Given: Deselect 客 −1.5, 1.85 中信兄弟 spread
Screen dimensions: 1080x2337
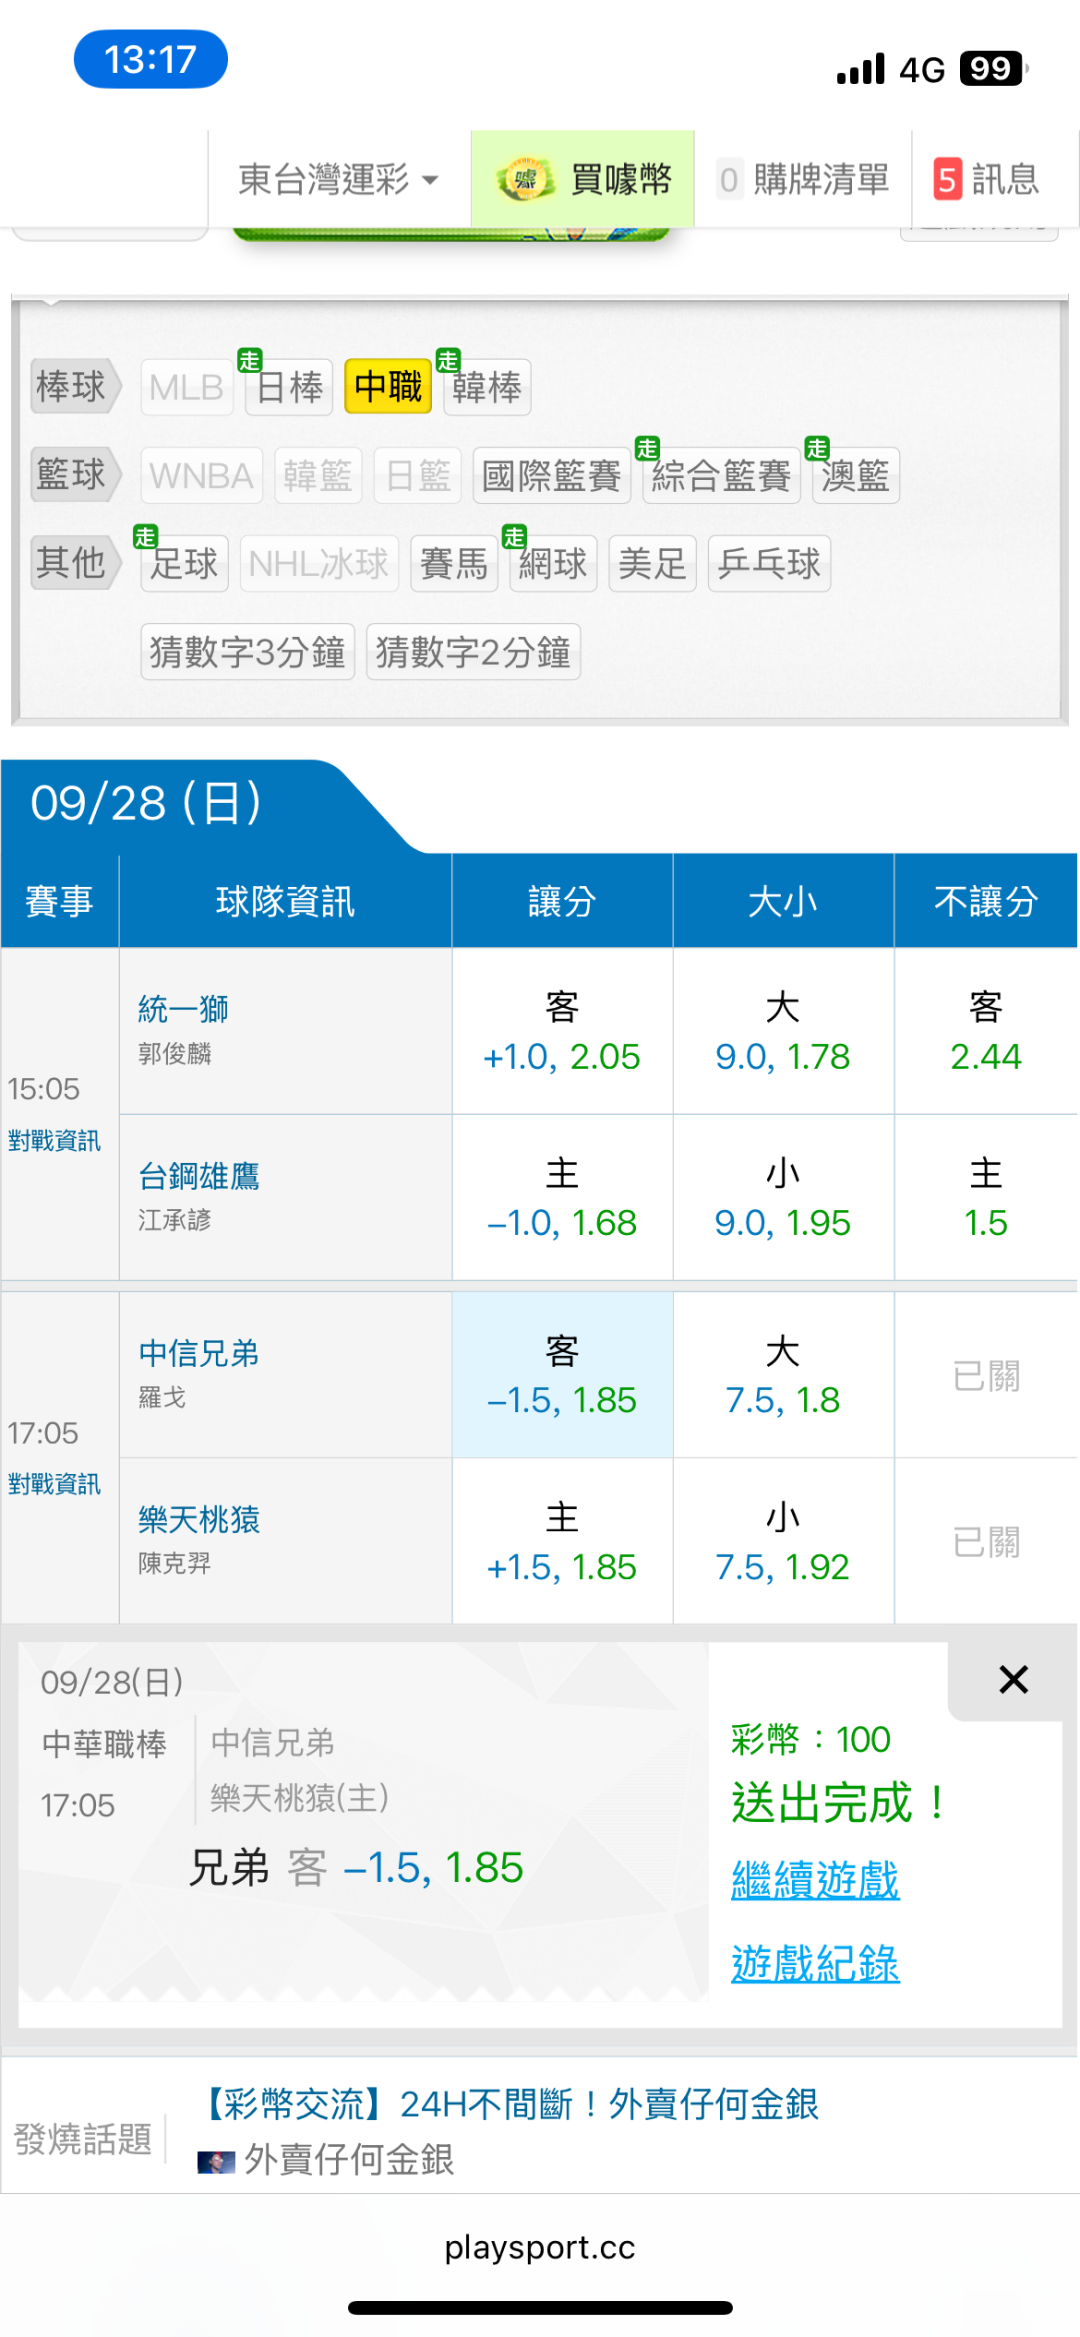Looking at the screenshot, I should click(x=562, y=1376).
